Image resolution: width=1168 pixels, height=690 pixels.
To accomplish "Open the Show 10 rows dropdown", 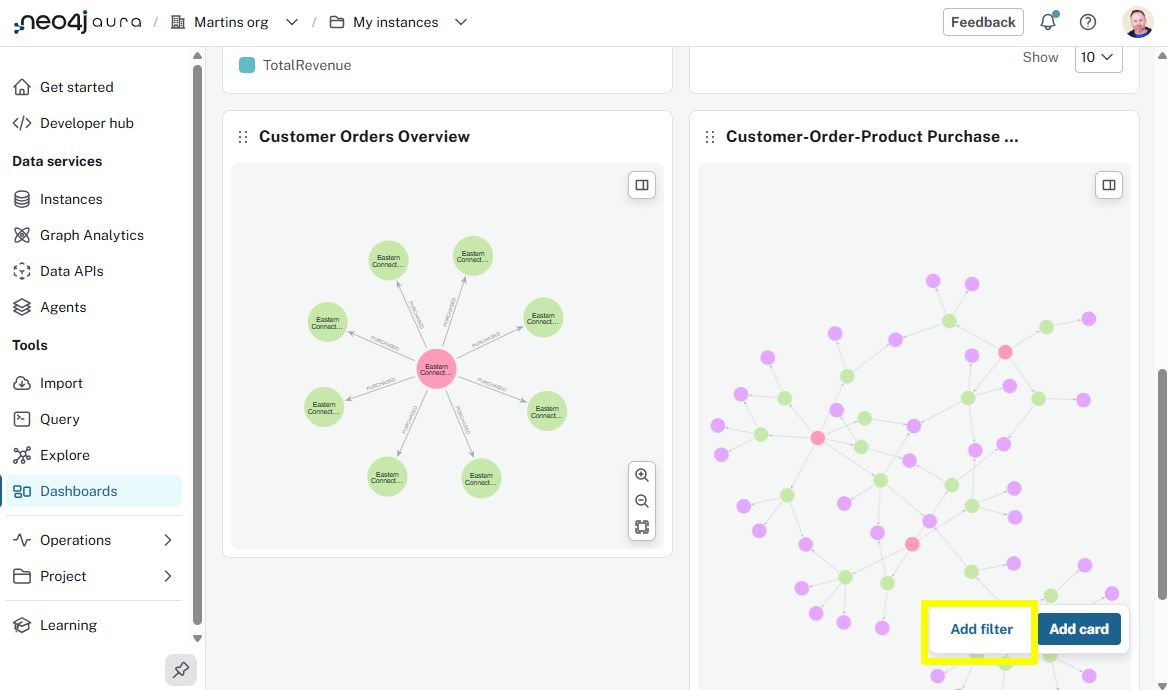I will pyautogui.click(x=1098, y=57).
